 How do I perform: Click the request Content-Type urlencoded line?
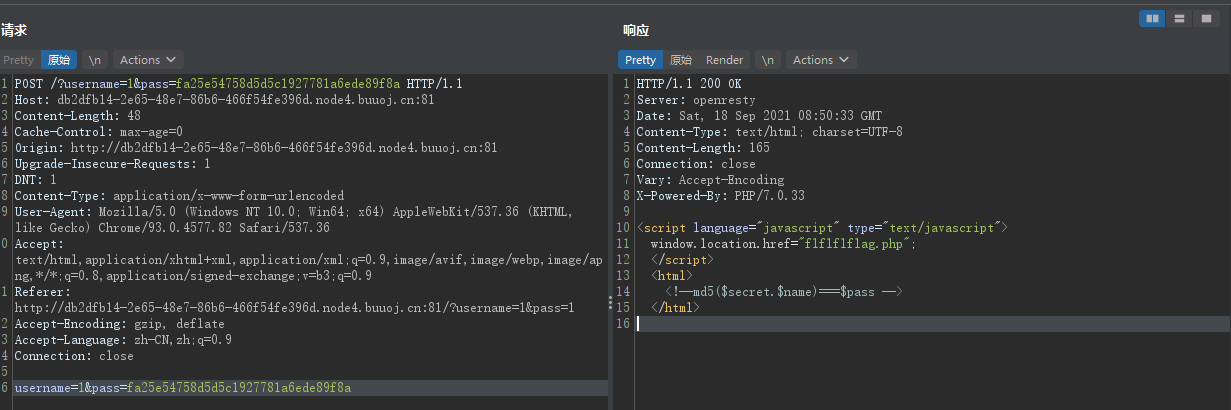(179, 196)
